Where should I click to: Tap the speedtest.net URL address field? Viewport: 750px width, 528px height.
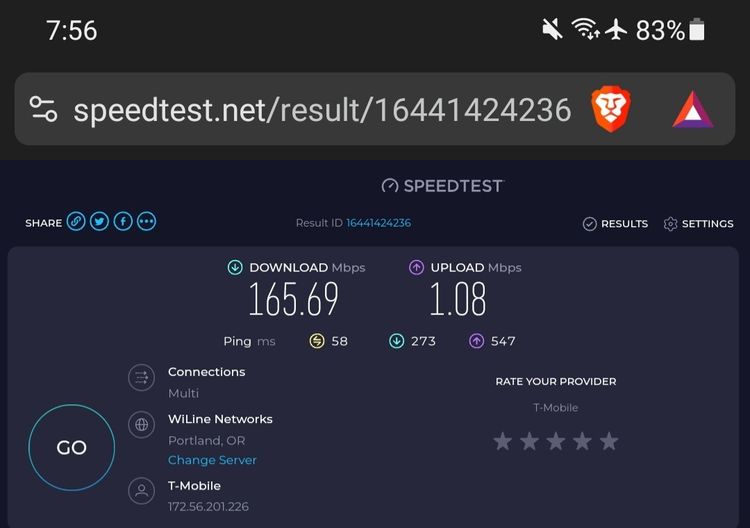(322, 110)
